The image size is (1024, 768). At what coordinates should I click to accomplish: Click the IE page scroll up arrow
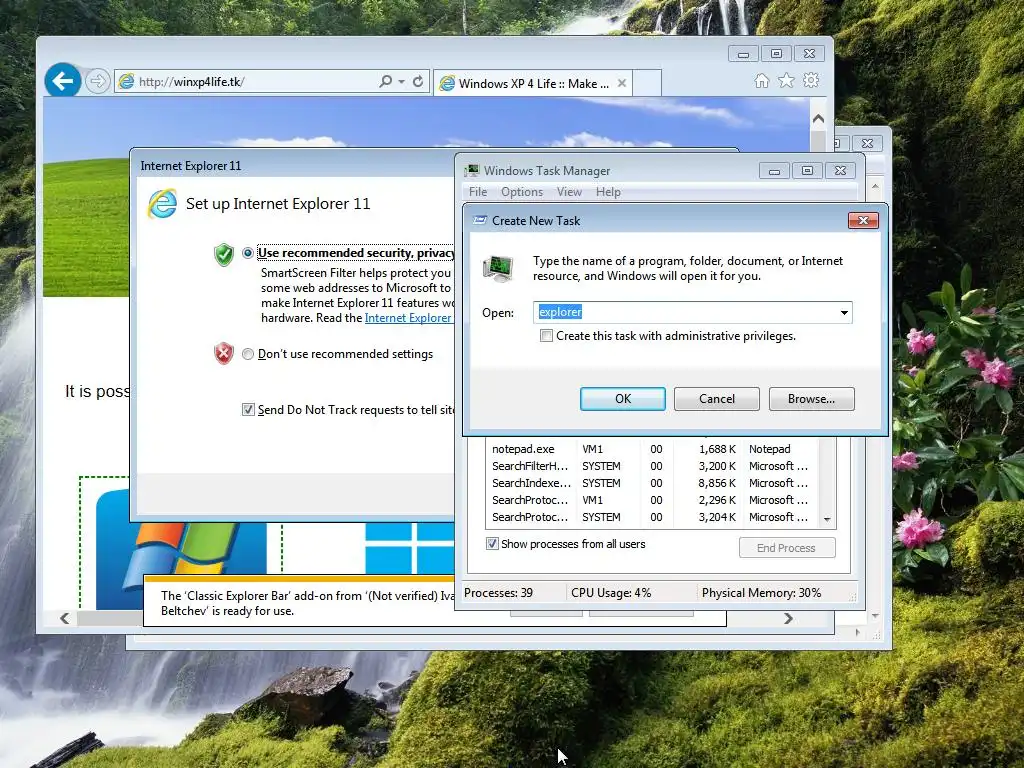818,119
